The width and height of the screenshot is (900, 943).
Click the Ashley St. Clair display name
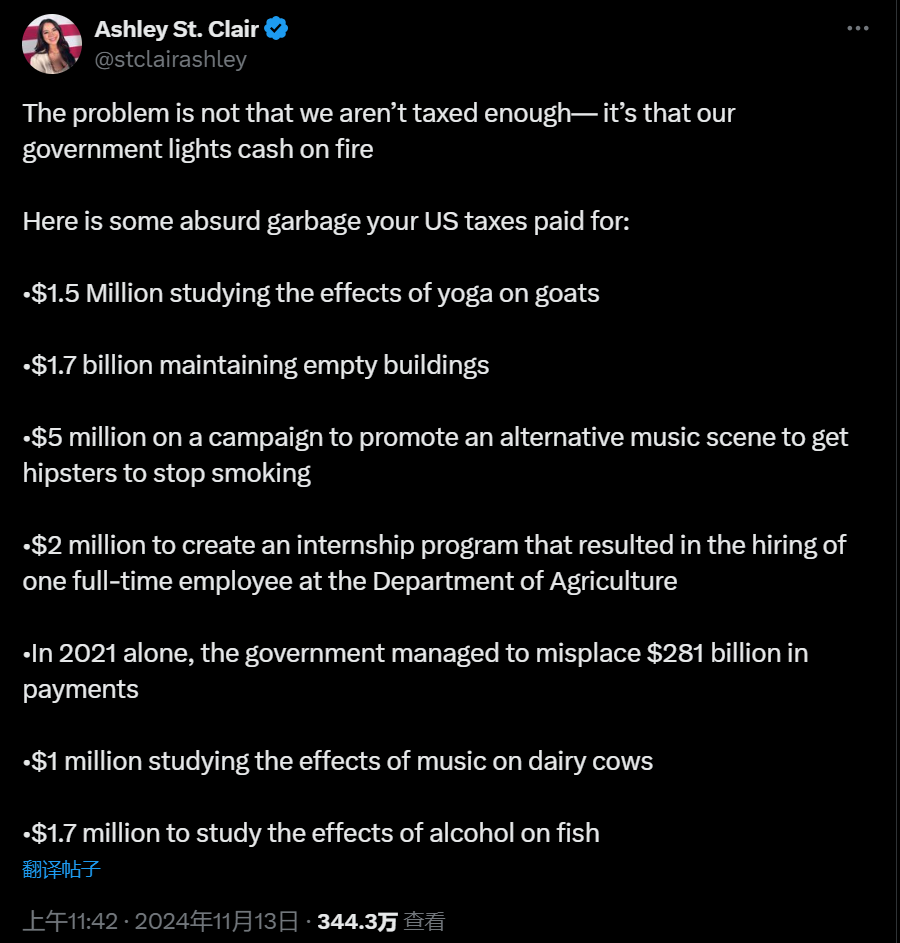[x=176, y=29]
